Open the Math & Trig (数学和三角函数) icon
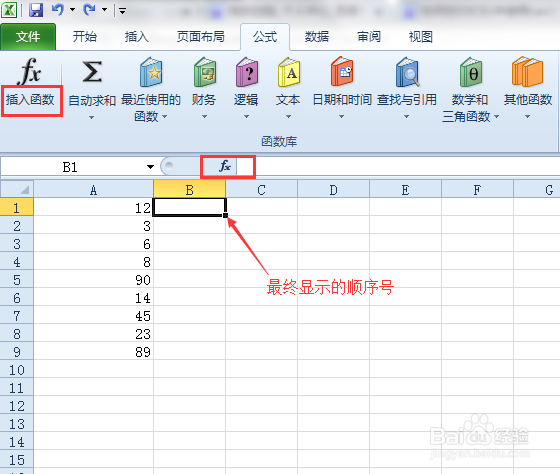This screenshot has height=474, width=560. (x=471, y=72)
